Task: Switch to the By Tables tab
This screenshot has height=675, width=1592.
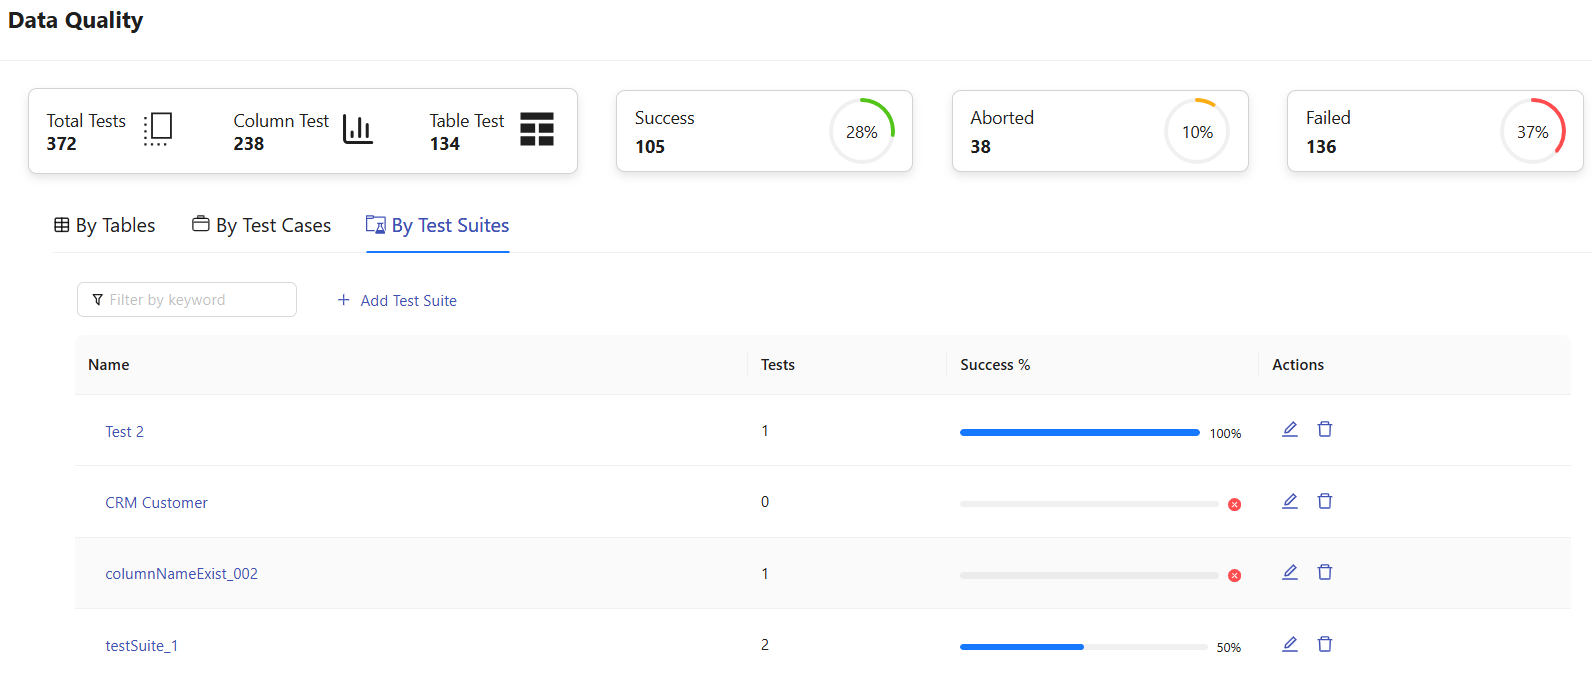Action: pos(105,225)
